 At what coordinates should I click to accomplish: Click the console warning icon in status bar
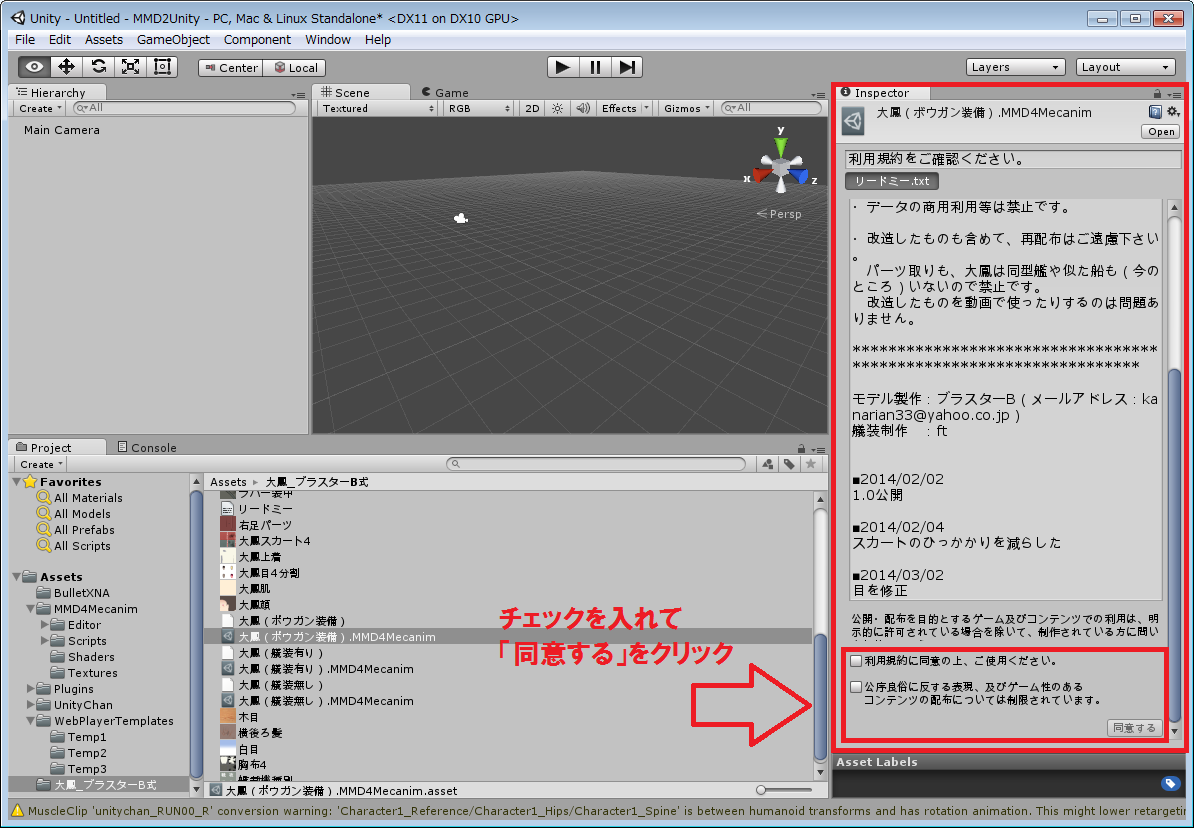click(17, 810)
